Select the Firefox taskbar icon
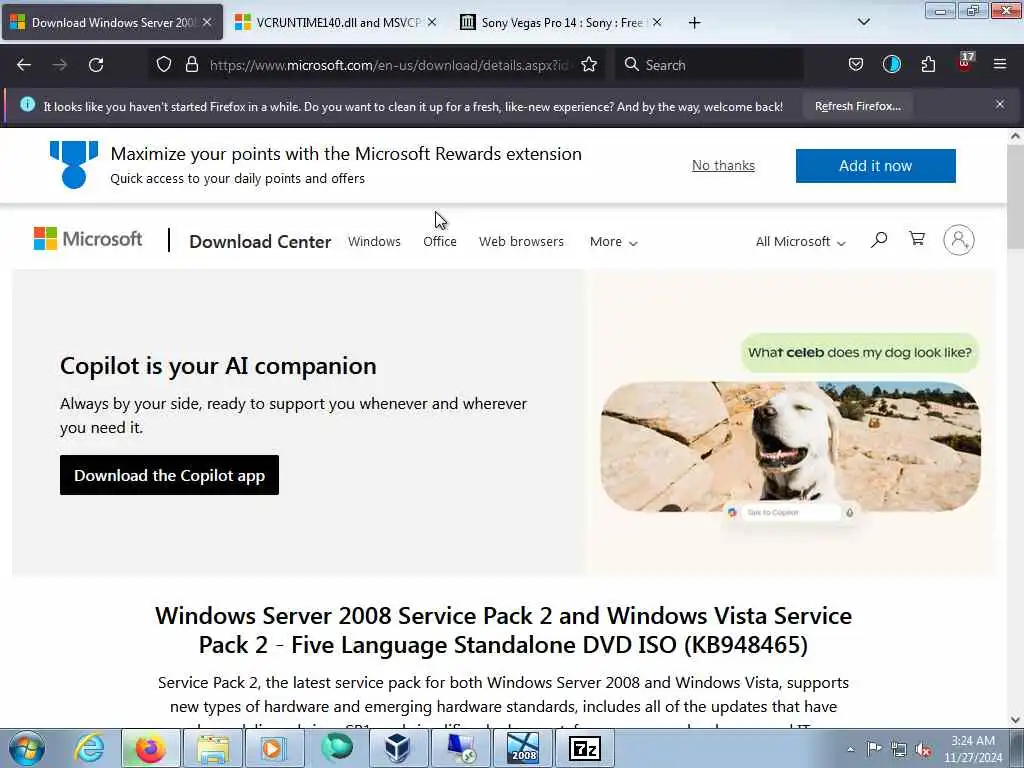The image size is (1024, 768). pos(150,748)
